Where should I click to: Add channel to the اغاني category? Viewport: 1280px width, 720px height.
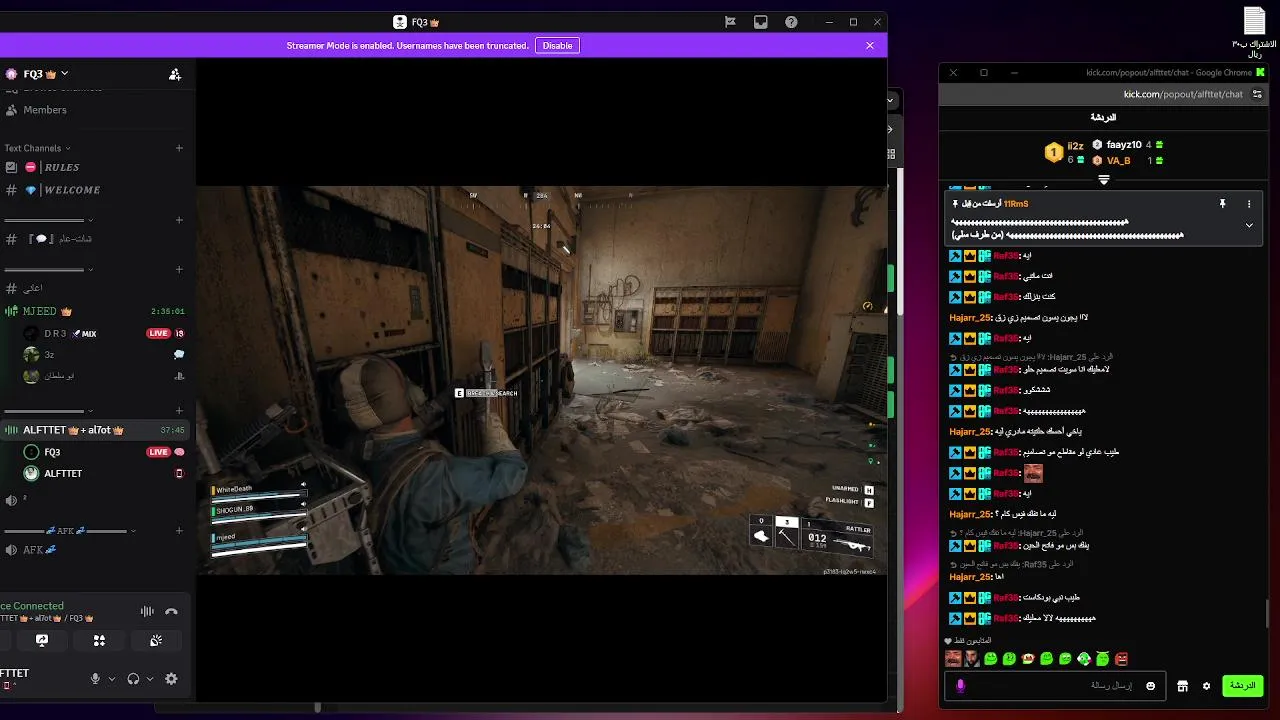(179, 269)
